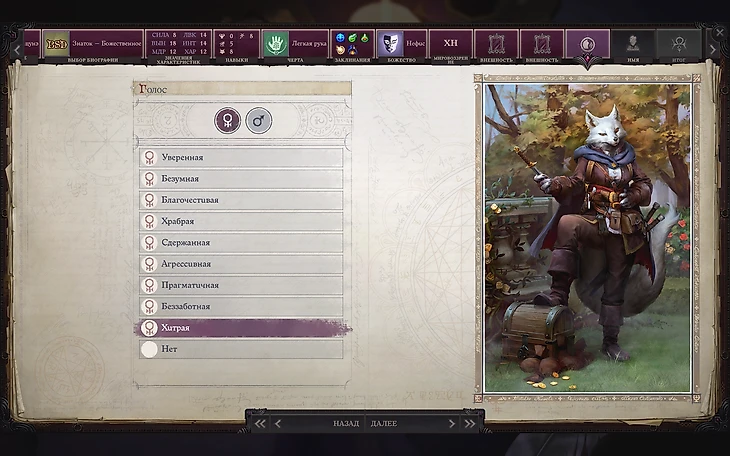Click the active voice step icon

(x=588, y=44)
